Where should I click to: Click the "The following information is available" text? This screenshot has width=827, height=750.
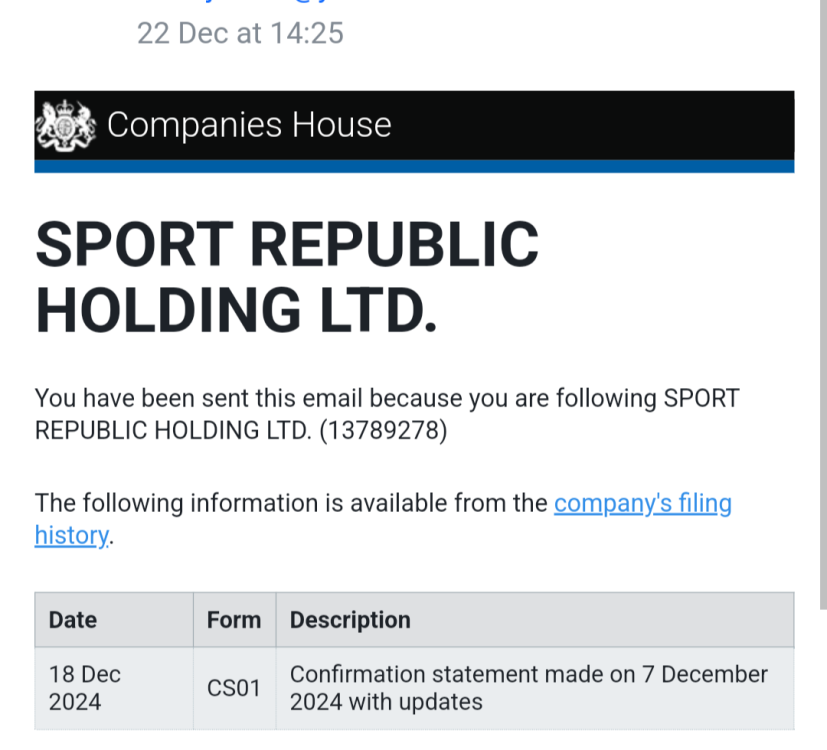[x=290, y=503]
